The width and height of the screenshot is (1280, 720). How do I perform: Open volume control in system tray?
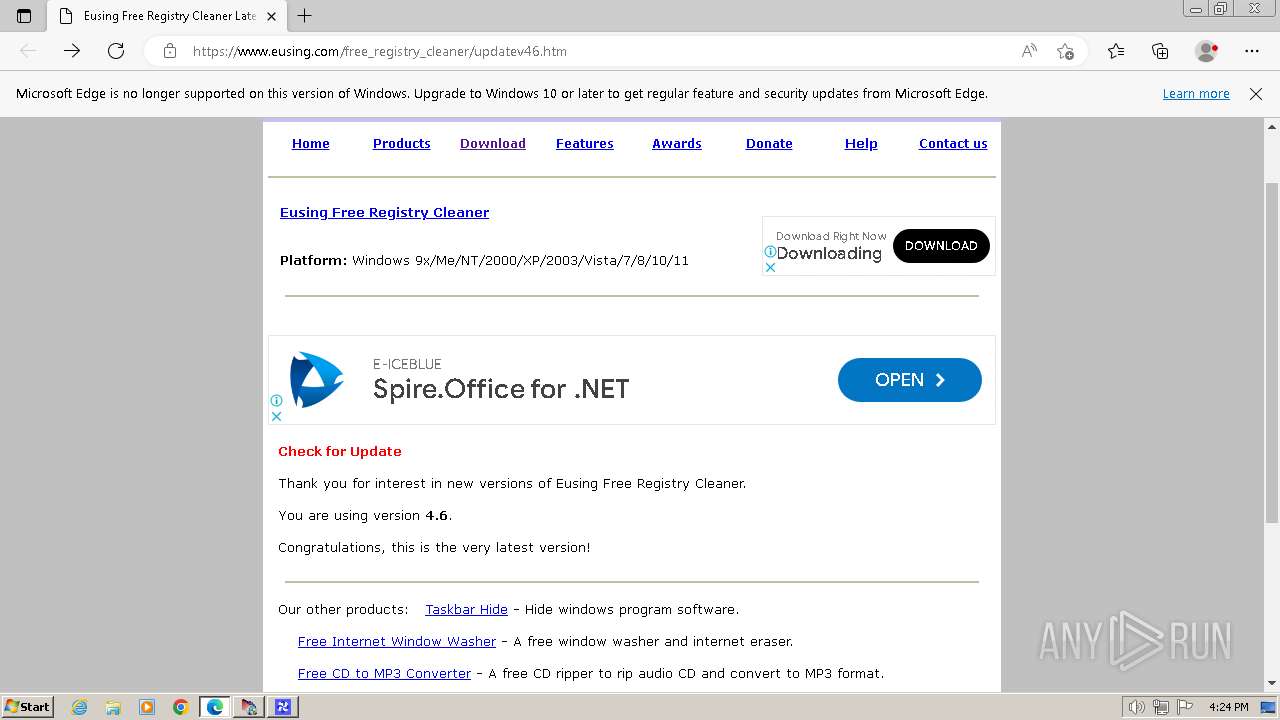(x=1137, y=707)
